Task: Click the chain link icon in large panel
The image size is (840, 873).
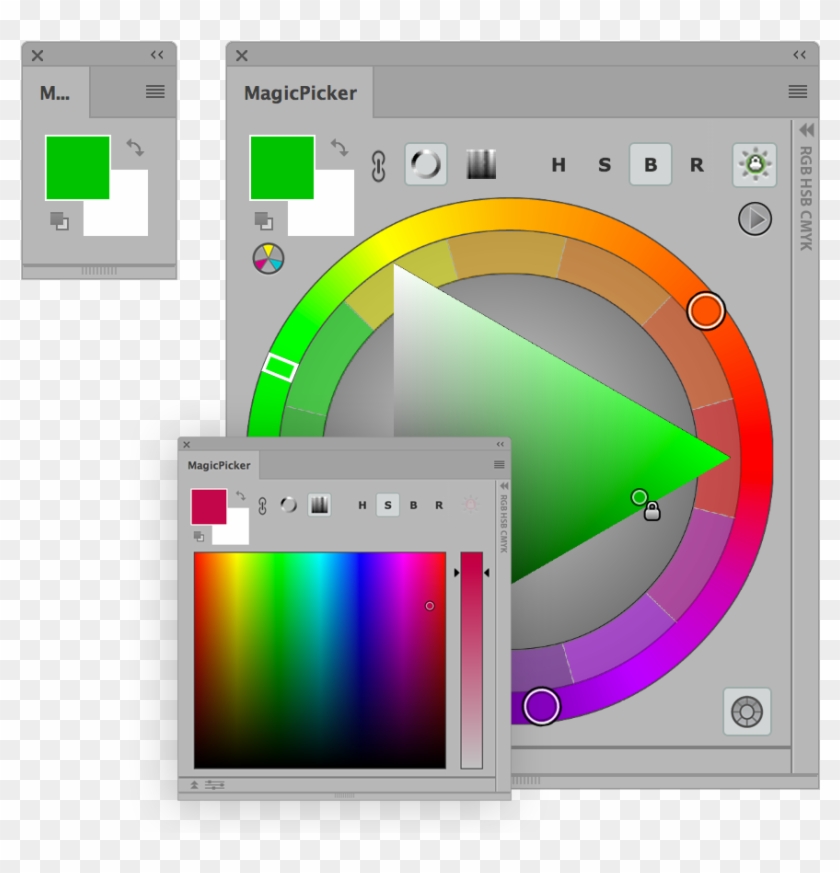Action: (379, 165)
